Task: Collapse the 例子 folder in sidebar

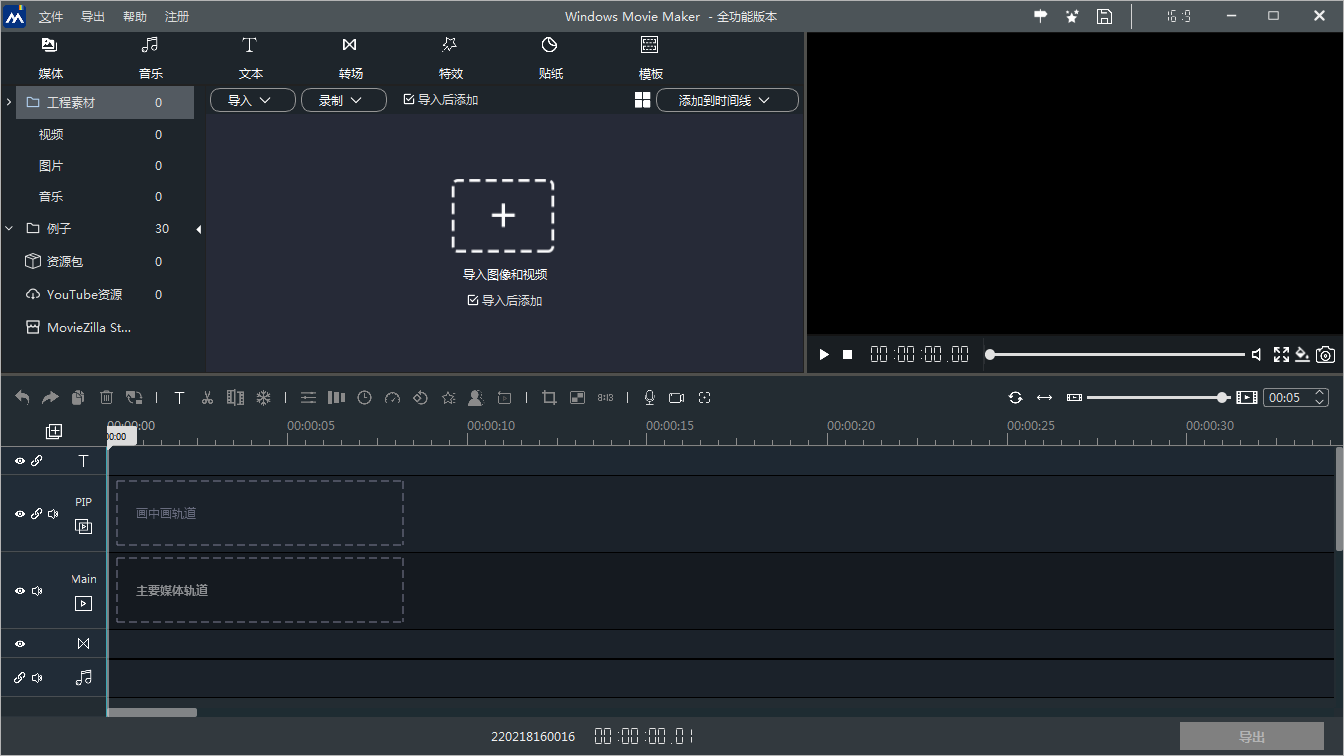Action: coord(9,229)
